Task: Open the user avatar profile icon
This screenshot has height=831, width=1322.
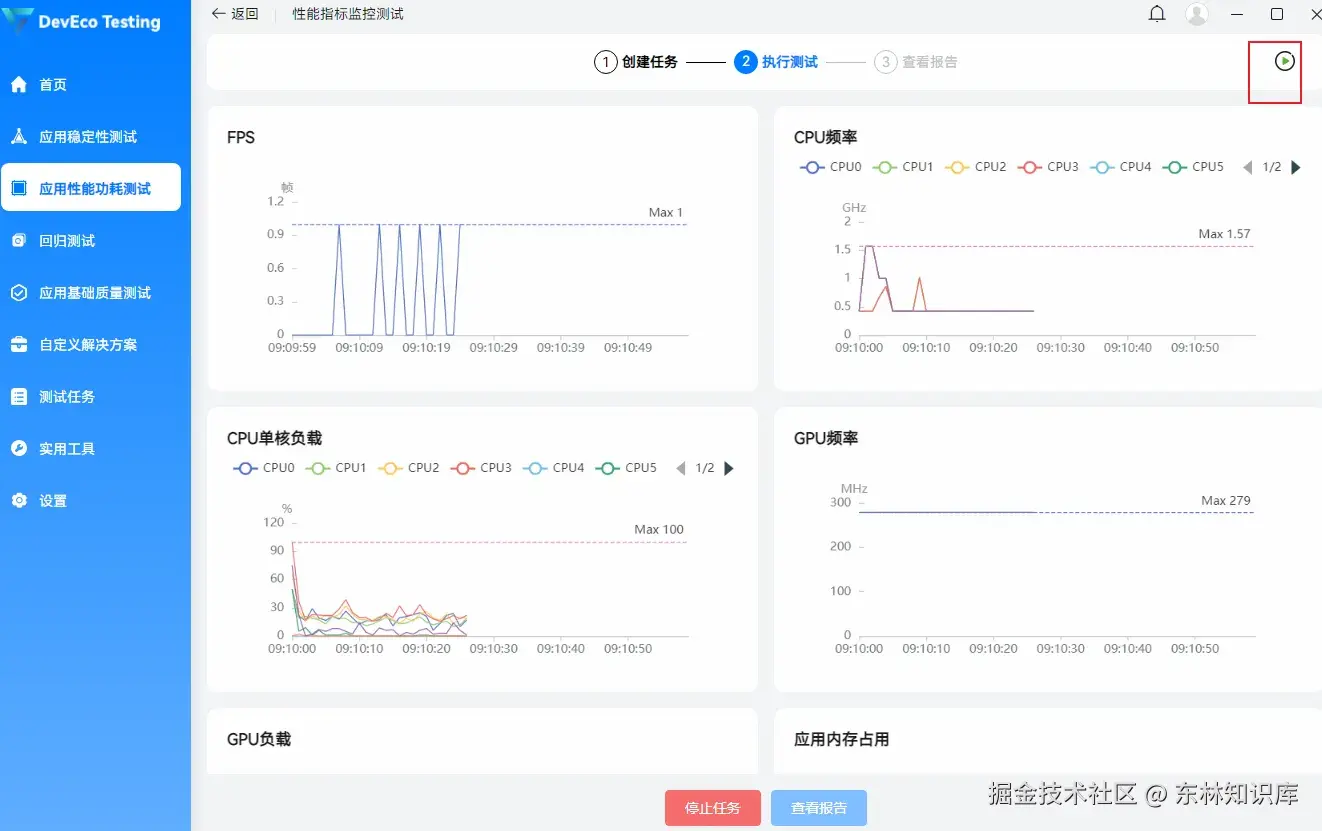Action: click(1197, 14)
